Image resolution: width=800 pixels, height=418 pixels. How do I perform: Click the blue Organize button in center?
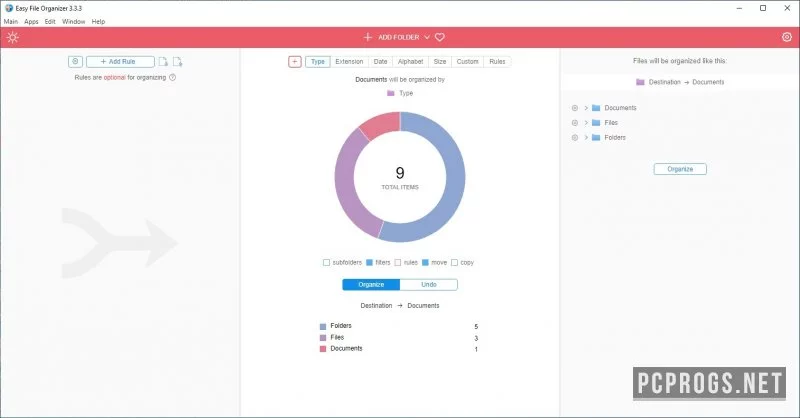pyautogui.click(x=371, y=285)
